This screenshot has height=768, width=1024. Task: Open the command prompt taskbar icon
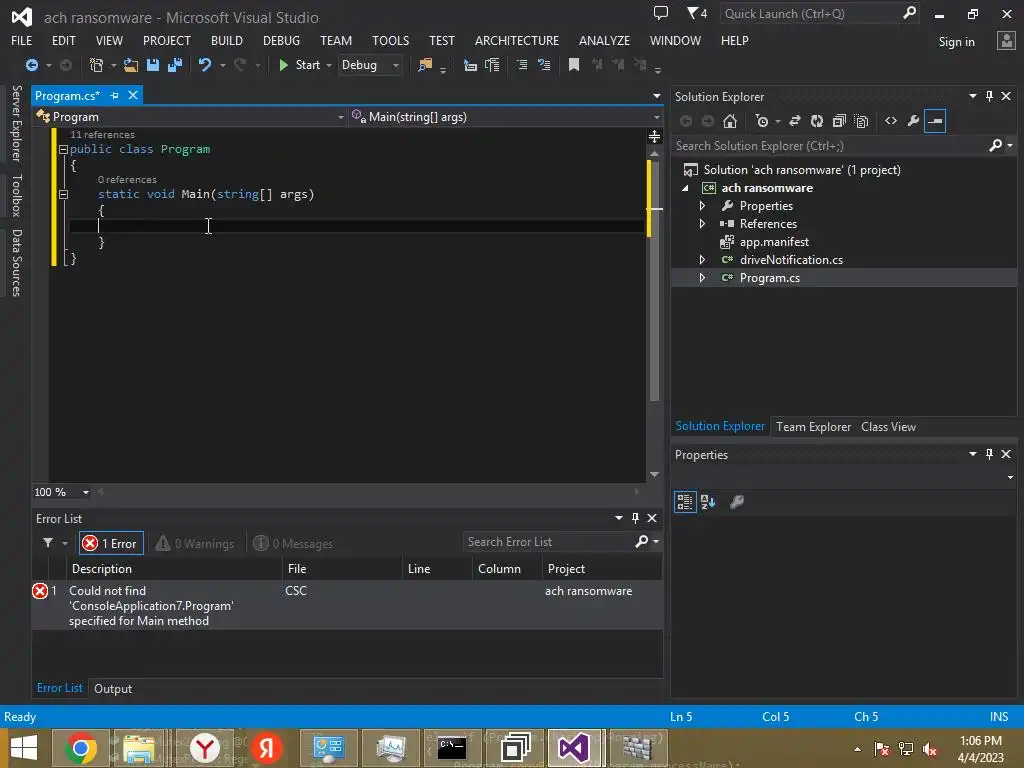pos(452,748)
